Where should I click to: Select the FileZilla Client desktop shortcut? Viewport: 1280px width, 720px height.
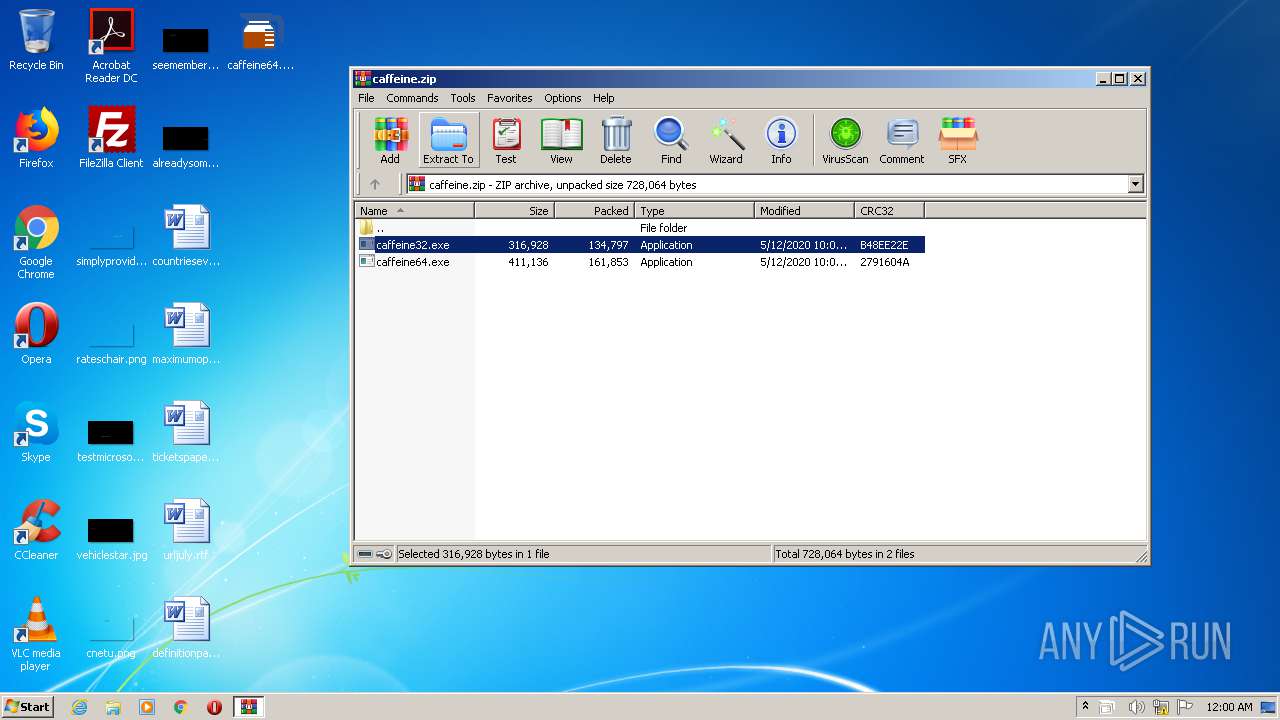pos(111,138)
